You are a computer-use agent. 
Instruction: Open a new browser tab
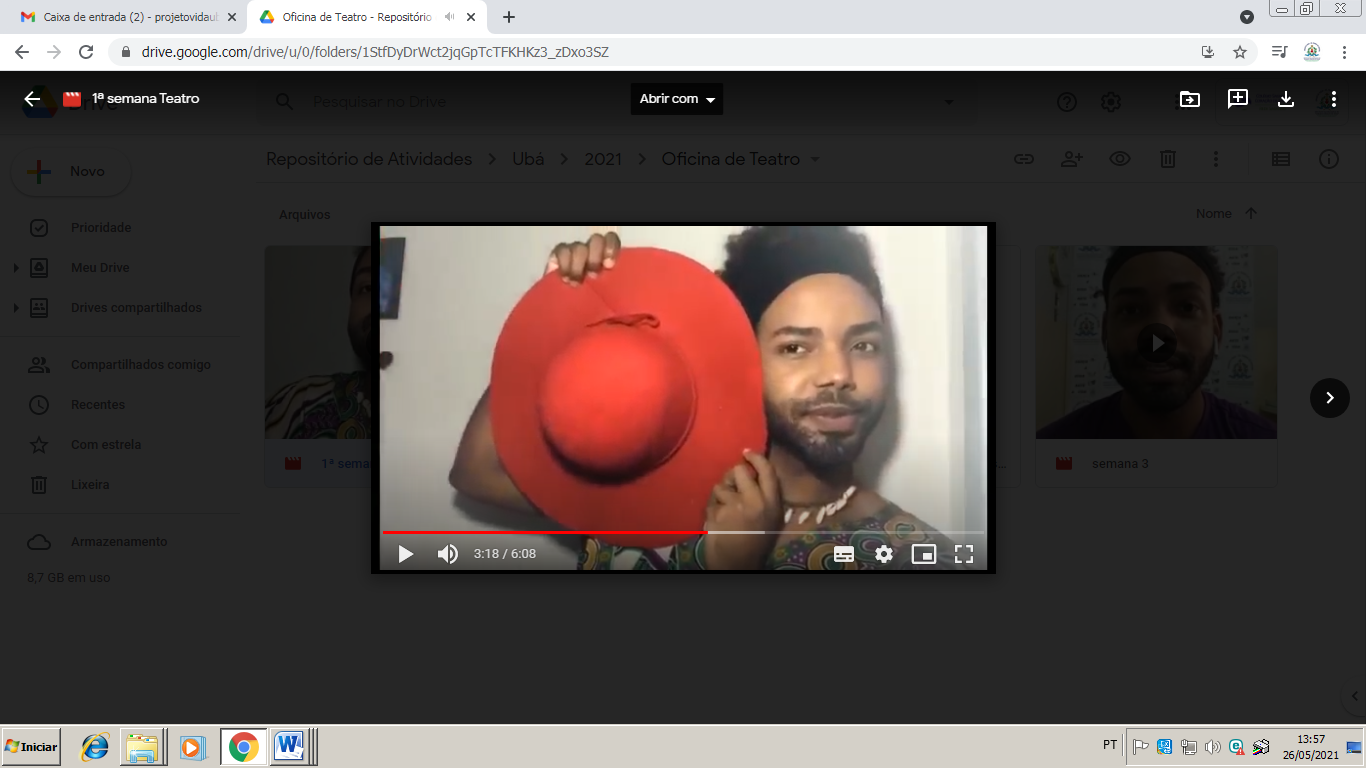(509, 17)
